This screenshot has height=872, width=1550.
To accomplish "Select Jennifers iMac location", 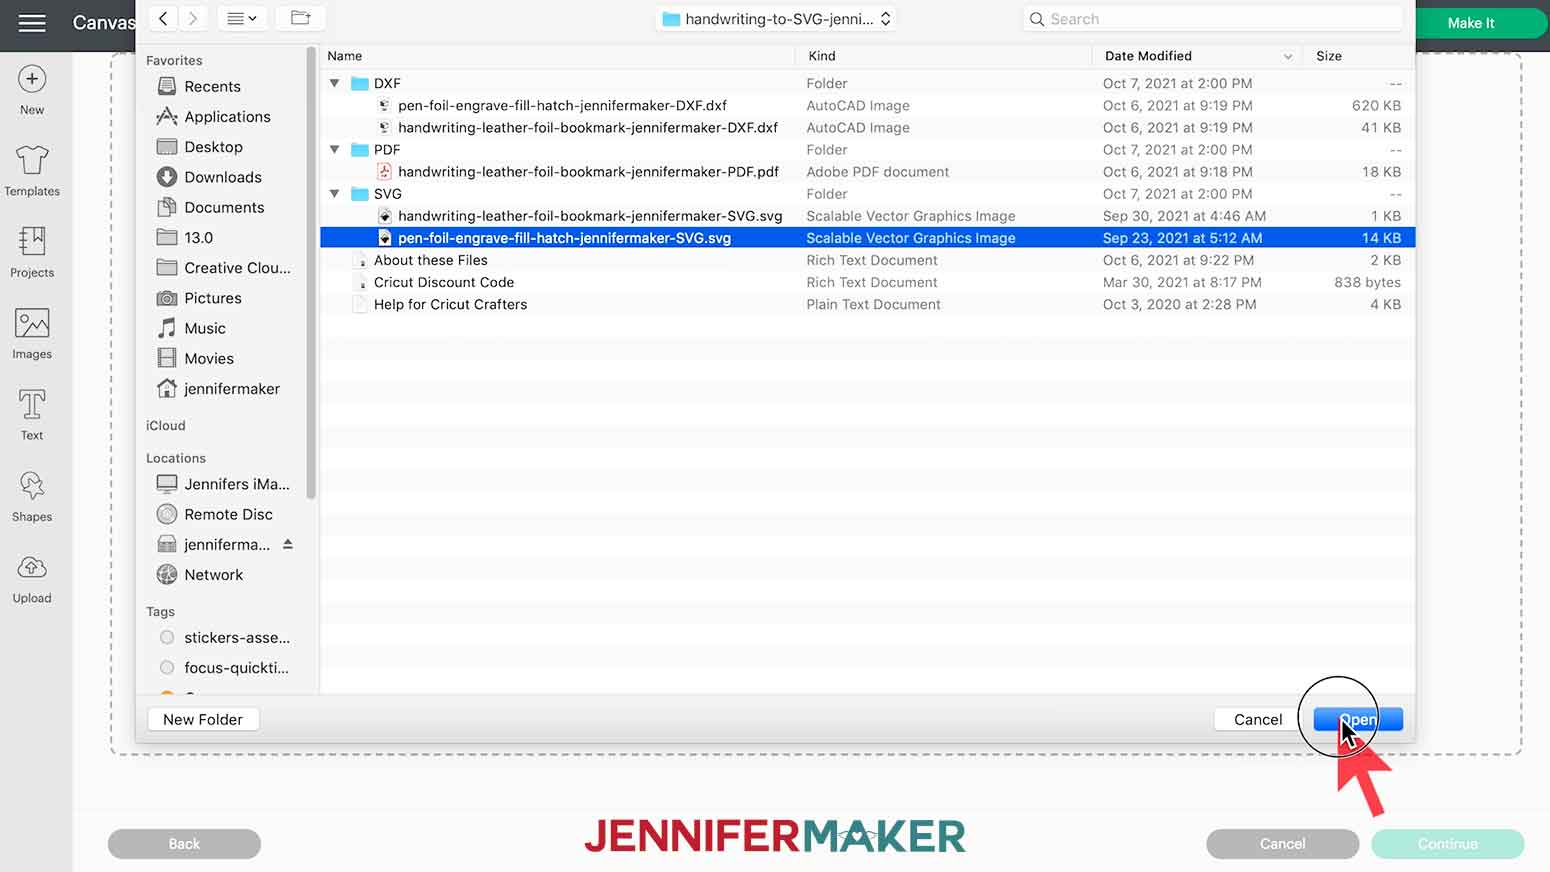I will click(224, 484).
